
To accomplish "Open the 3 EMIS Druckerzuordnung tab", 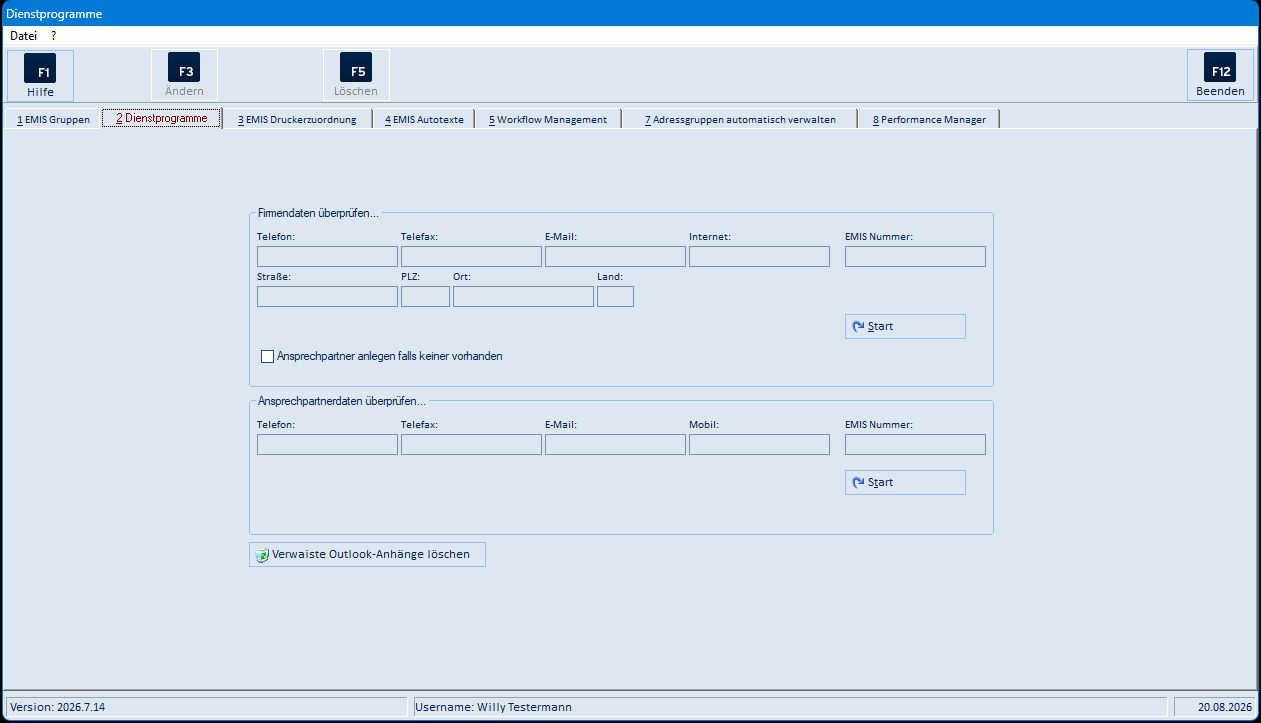I will point(297,120).
